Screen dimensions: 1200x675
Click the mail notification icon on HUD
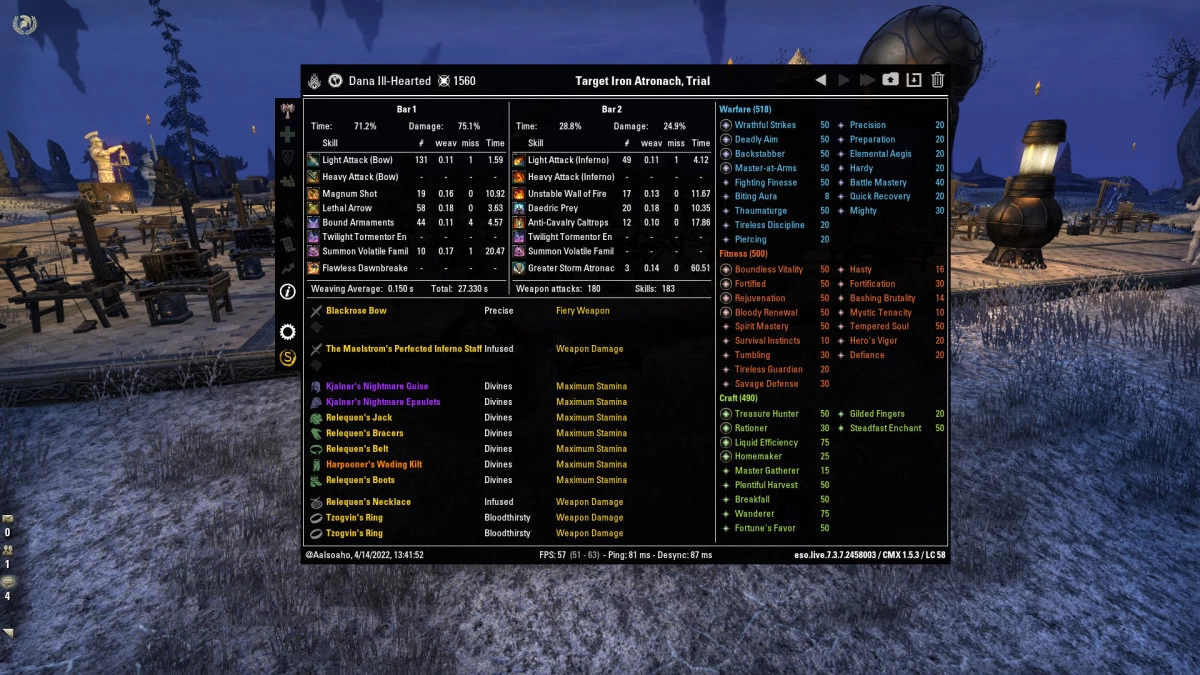click(x=8, y=519)
